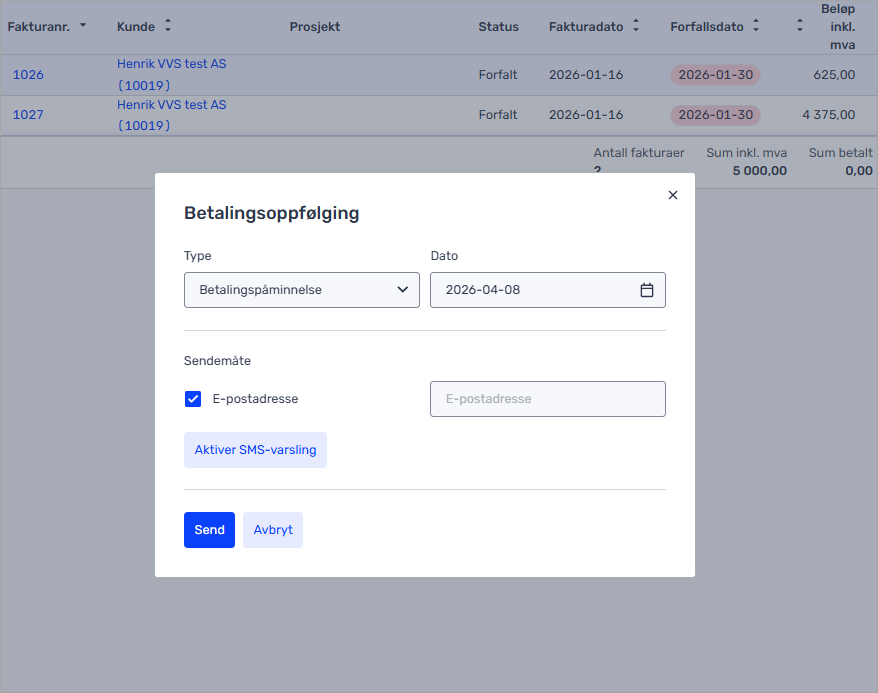Activate SMS notification via Aktiver SMS-varsling
Viewport: 878px width, 693px height.
pyautogui.click(x=255, y=450)
